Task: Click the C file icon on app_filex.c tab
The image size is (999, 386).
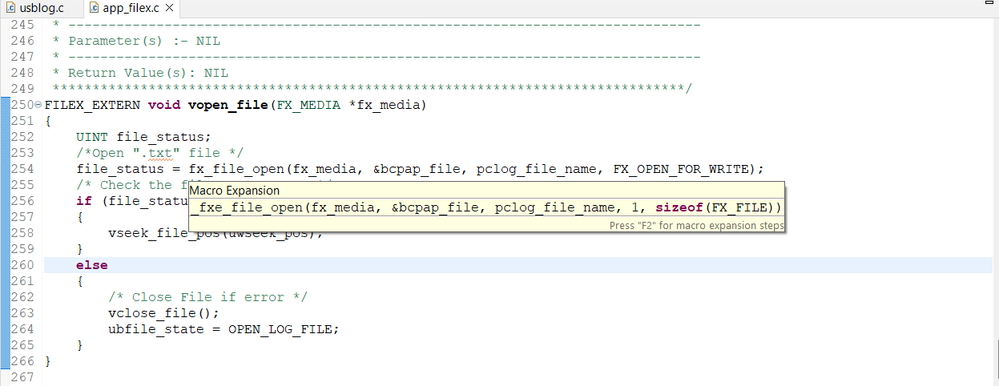Action: click(x=95, y=9)
